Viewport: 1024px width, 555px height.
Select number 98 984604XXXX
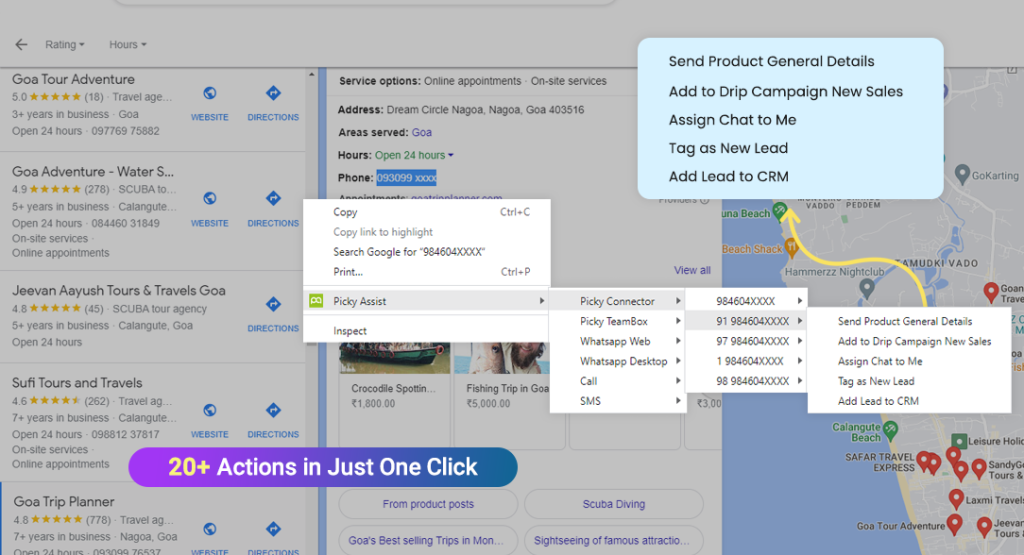pyautogui.click(x=746, y=381)
